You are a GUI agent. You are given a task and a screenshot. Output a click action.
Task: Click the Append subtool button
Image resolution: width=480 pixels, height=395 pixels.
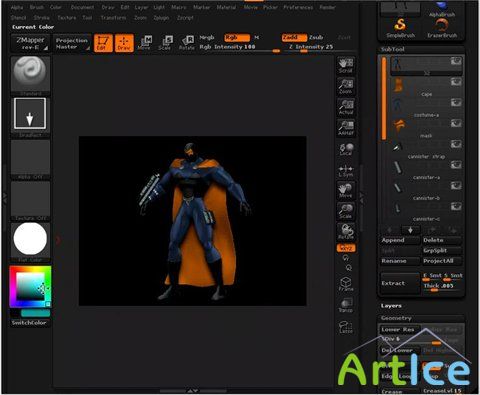[400, 240]
